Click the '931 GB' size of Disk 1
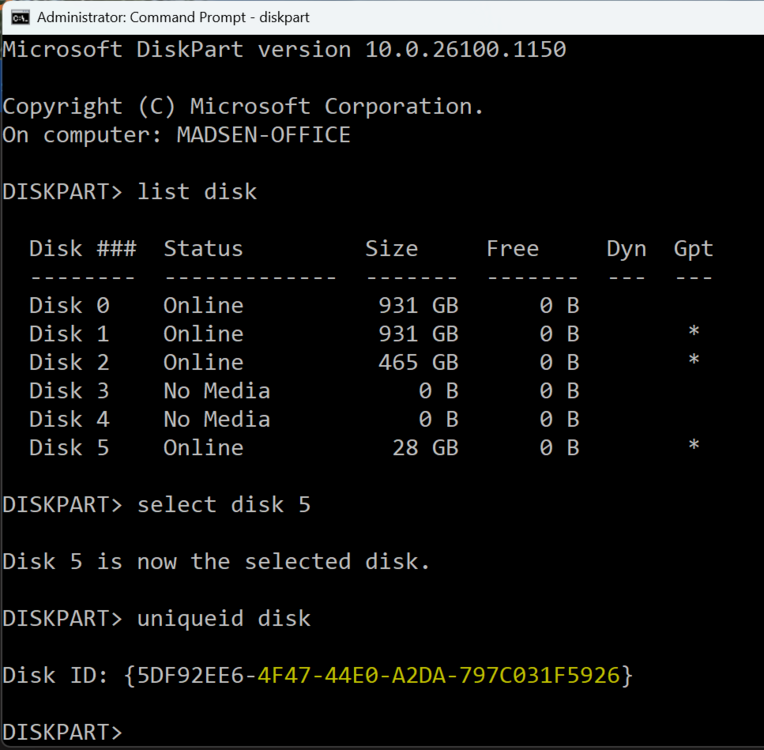764x750 pixels. [x=419, y=334]
